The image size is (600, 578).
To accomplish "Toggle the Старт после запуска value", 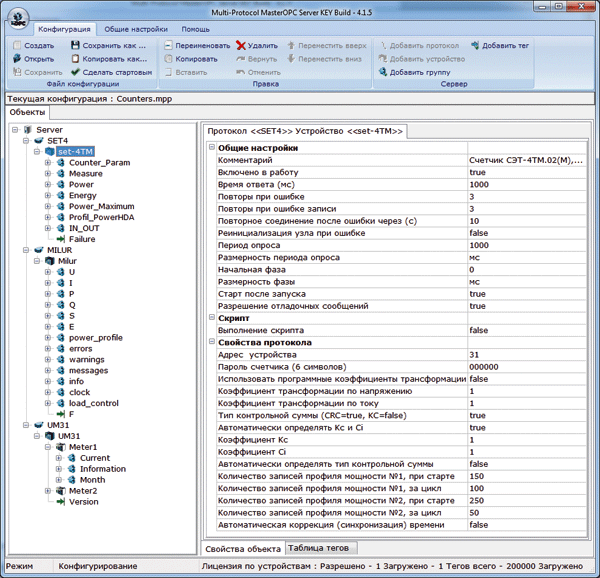I will point(527,294).
